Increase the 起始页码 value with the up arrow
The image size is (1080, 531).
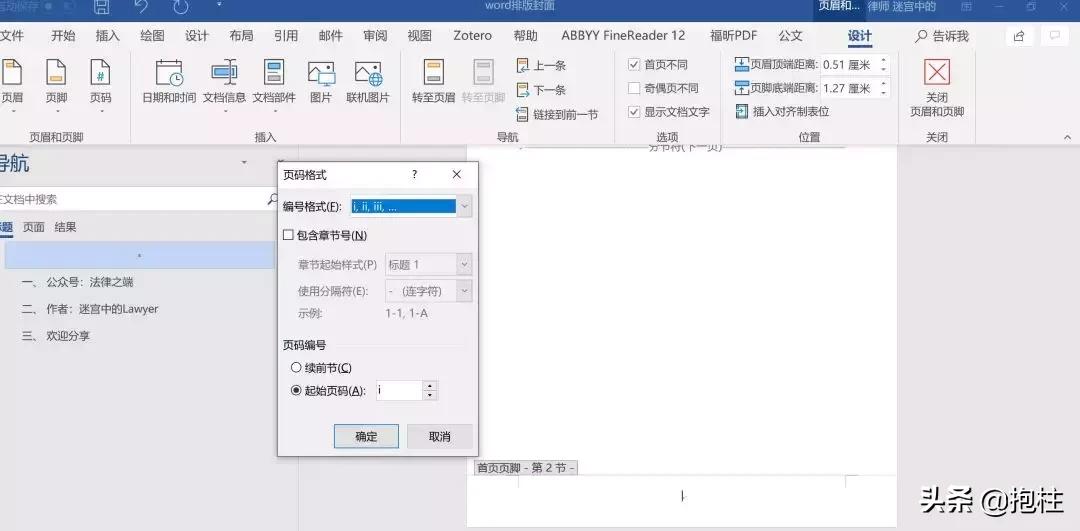pos(430,386)
